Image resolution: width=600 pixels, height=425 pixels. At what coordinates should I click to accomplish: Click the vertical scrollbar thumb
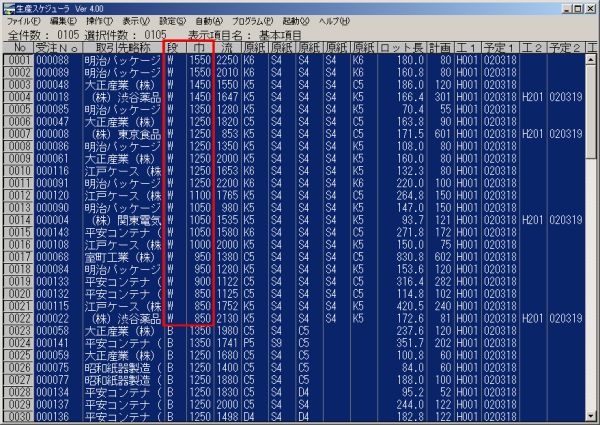(591, 111)
